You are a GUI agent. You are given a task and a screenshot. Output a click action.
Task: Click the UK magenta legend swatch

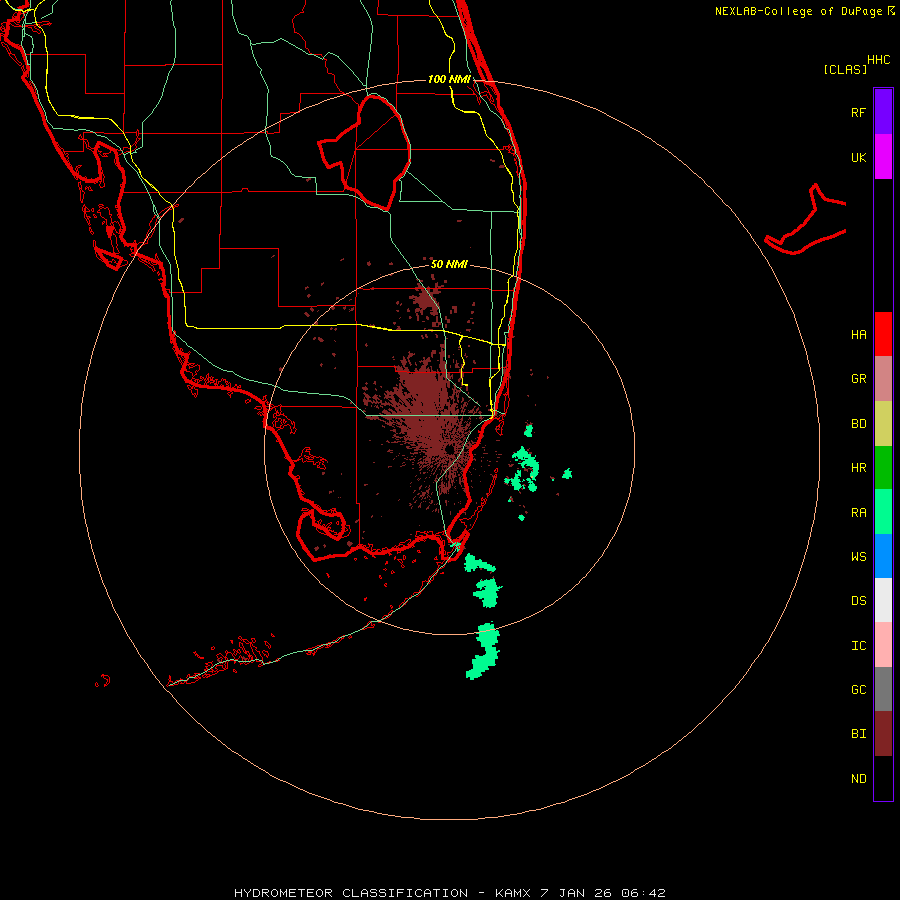tap(883, 157)
